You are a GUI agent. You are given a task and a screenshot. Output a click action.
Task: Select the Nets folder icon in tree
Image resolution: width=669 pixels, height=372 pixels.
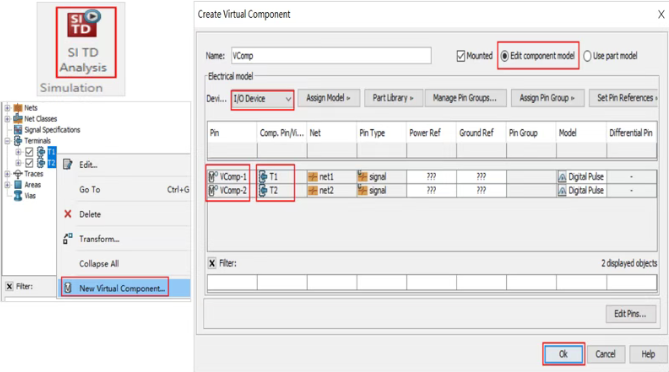[x=18, y=108]
